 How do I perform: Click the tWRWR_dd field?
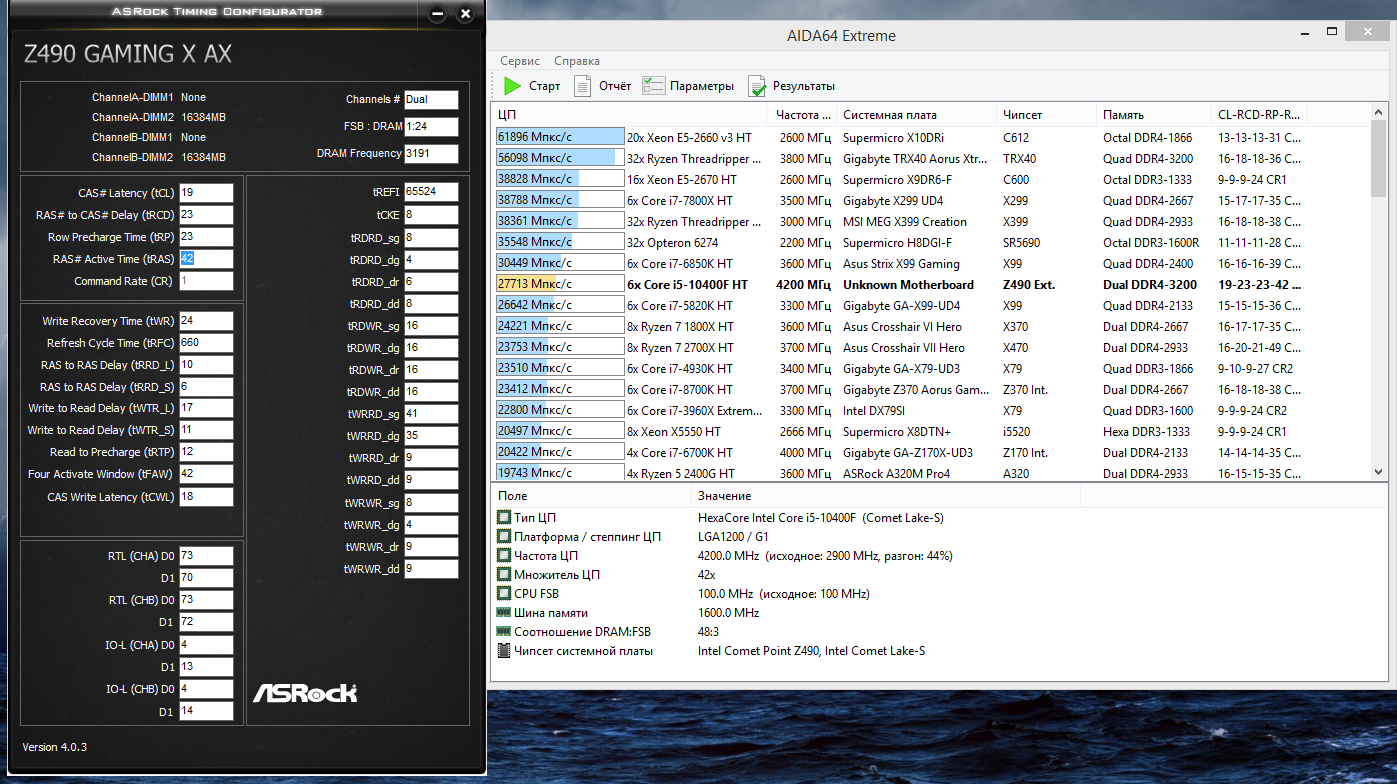click(x=431, y=569)
